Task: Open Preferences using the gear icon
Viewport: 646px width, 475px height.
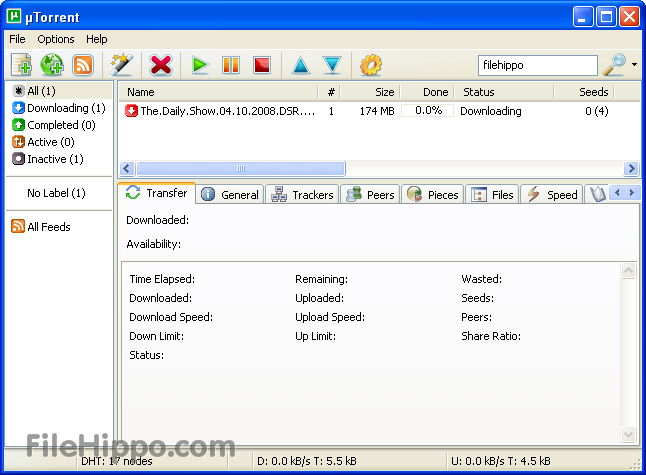Action: 371,65
